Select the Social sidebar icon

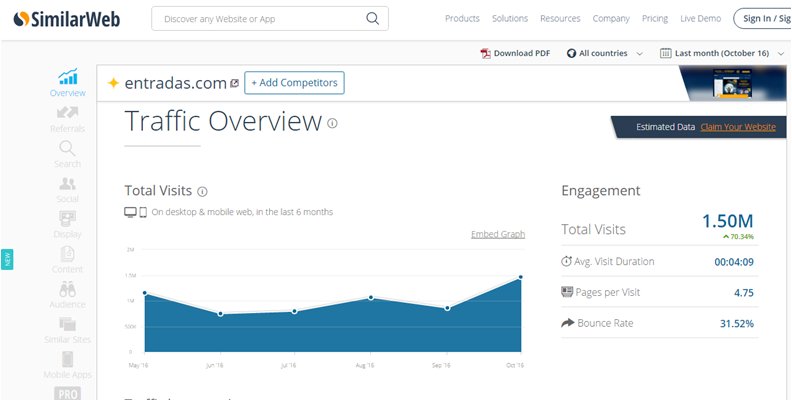(x=67, y=184)
